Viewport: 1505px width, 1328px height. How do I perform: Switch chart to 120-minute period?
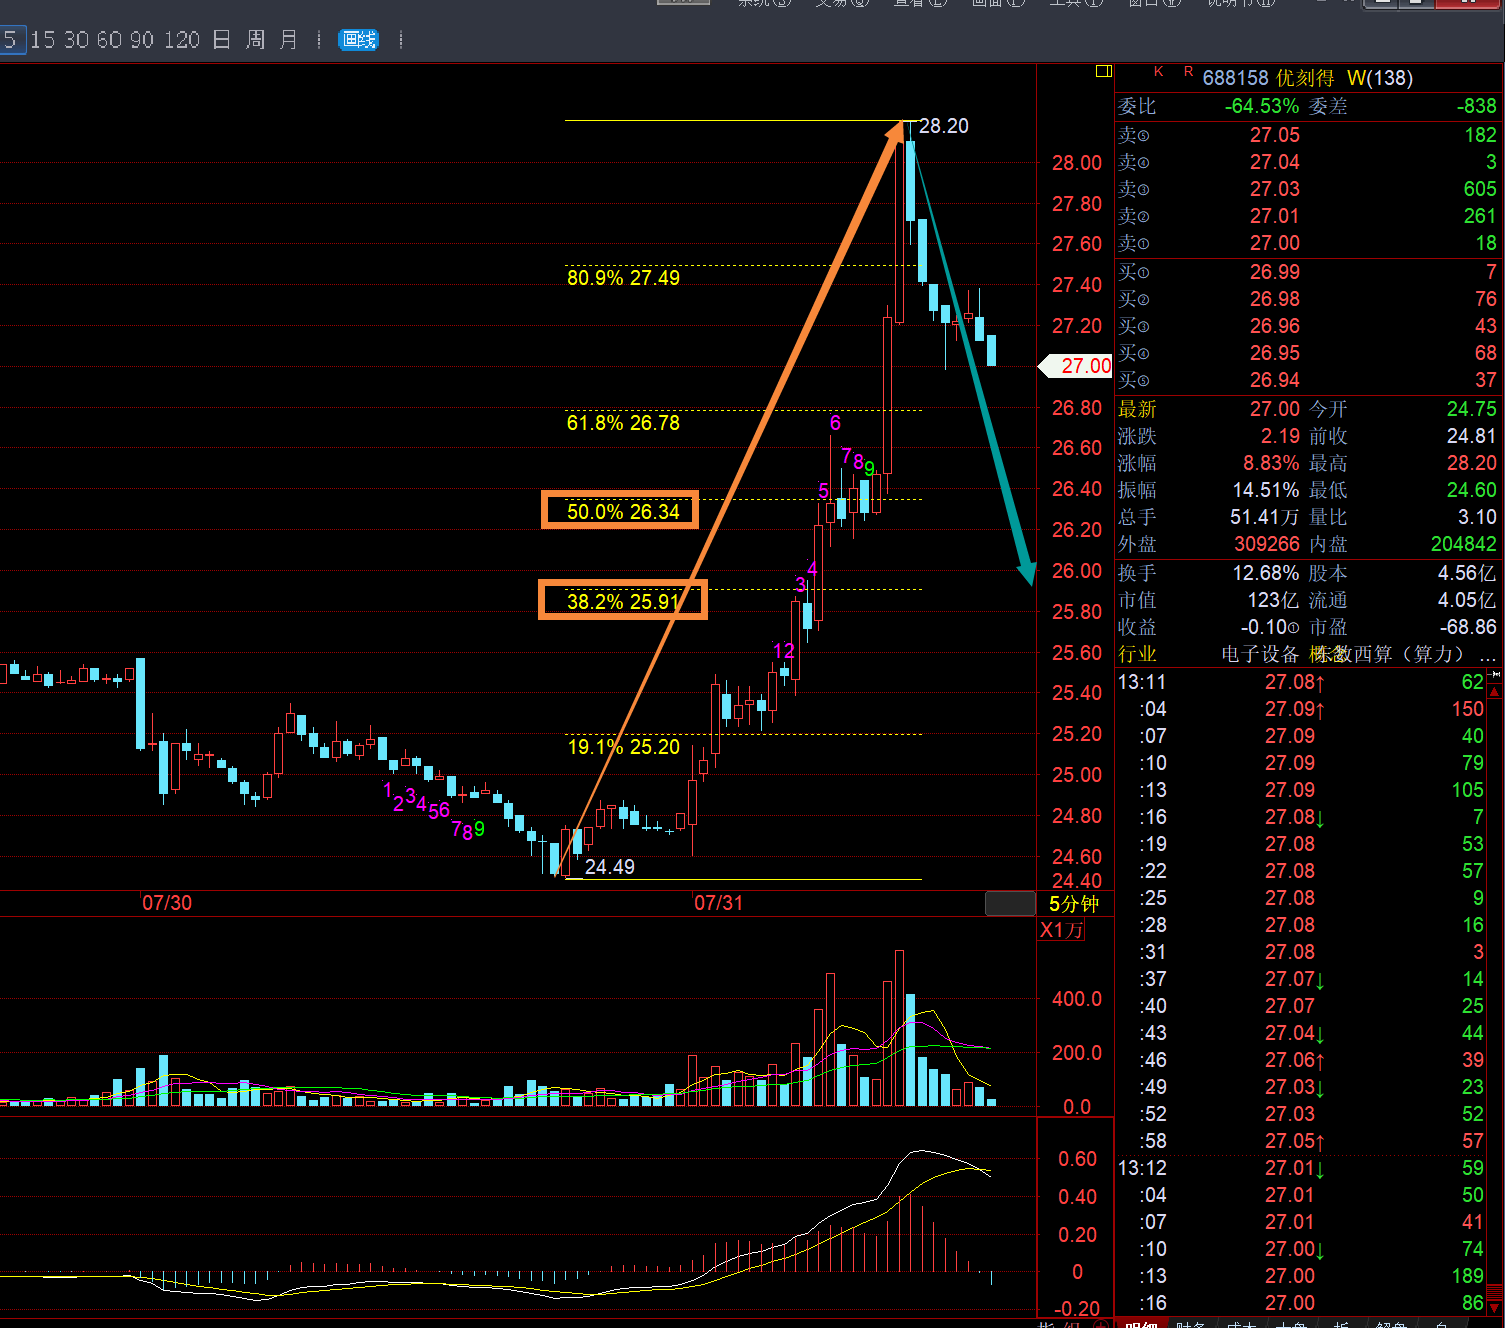[x=182, y=40]
